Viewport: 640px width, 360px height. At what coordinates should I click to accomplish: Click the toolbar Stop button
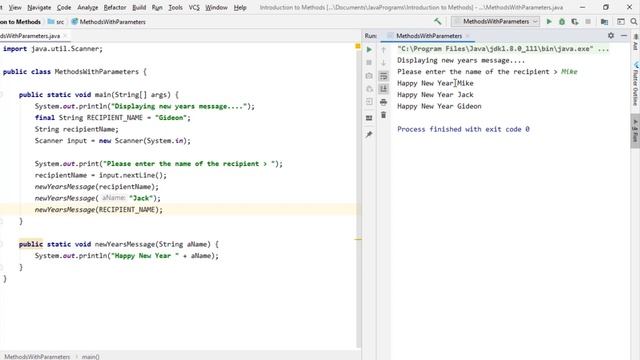click(588, 22)
